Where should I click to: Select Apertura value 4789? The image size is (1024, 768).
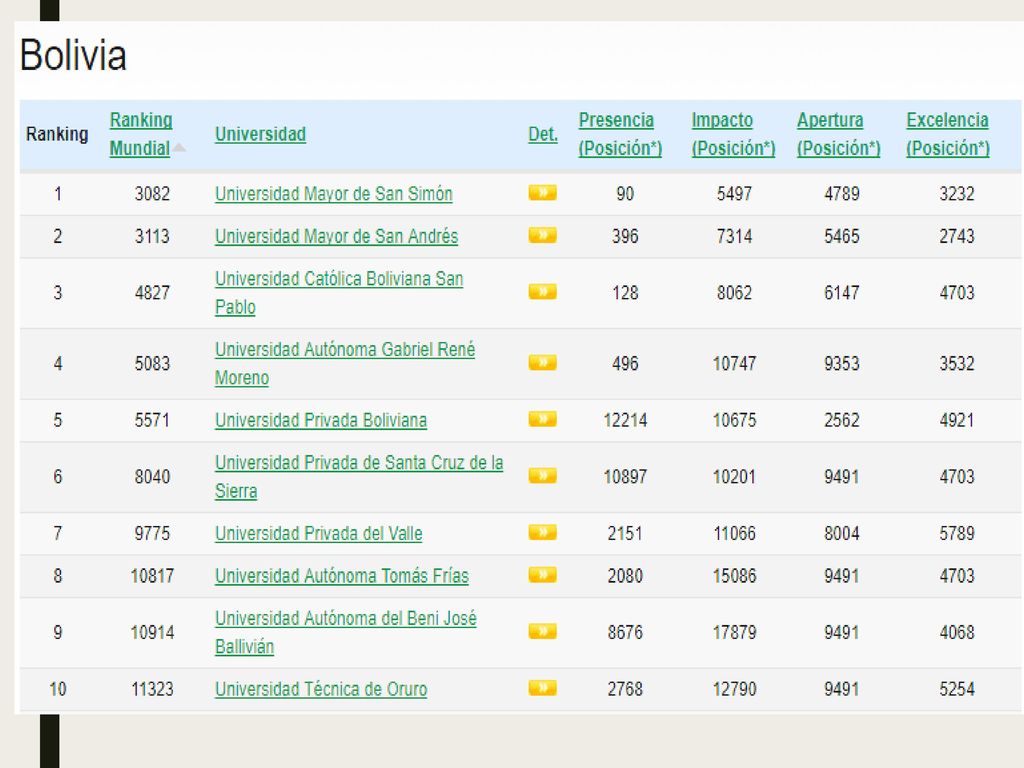[842, 194]
